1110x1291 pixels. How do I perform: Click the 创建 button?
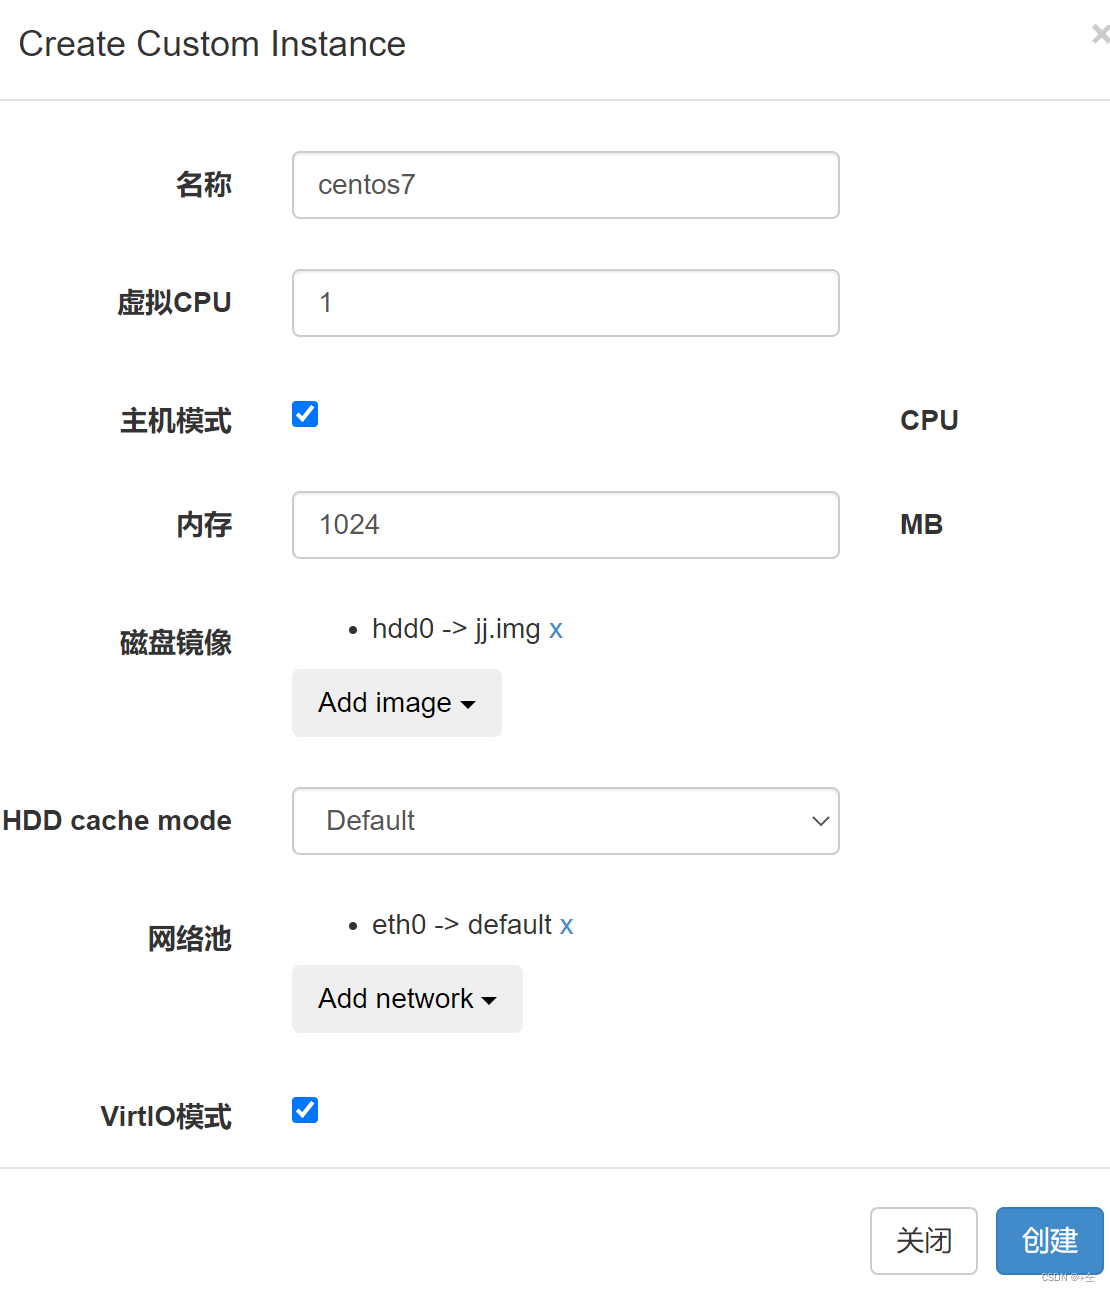click(x=1050, y=1241)
